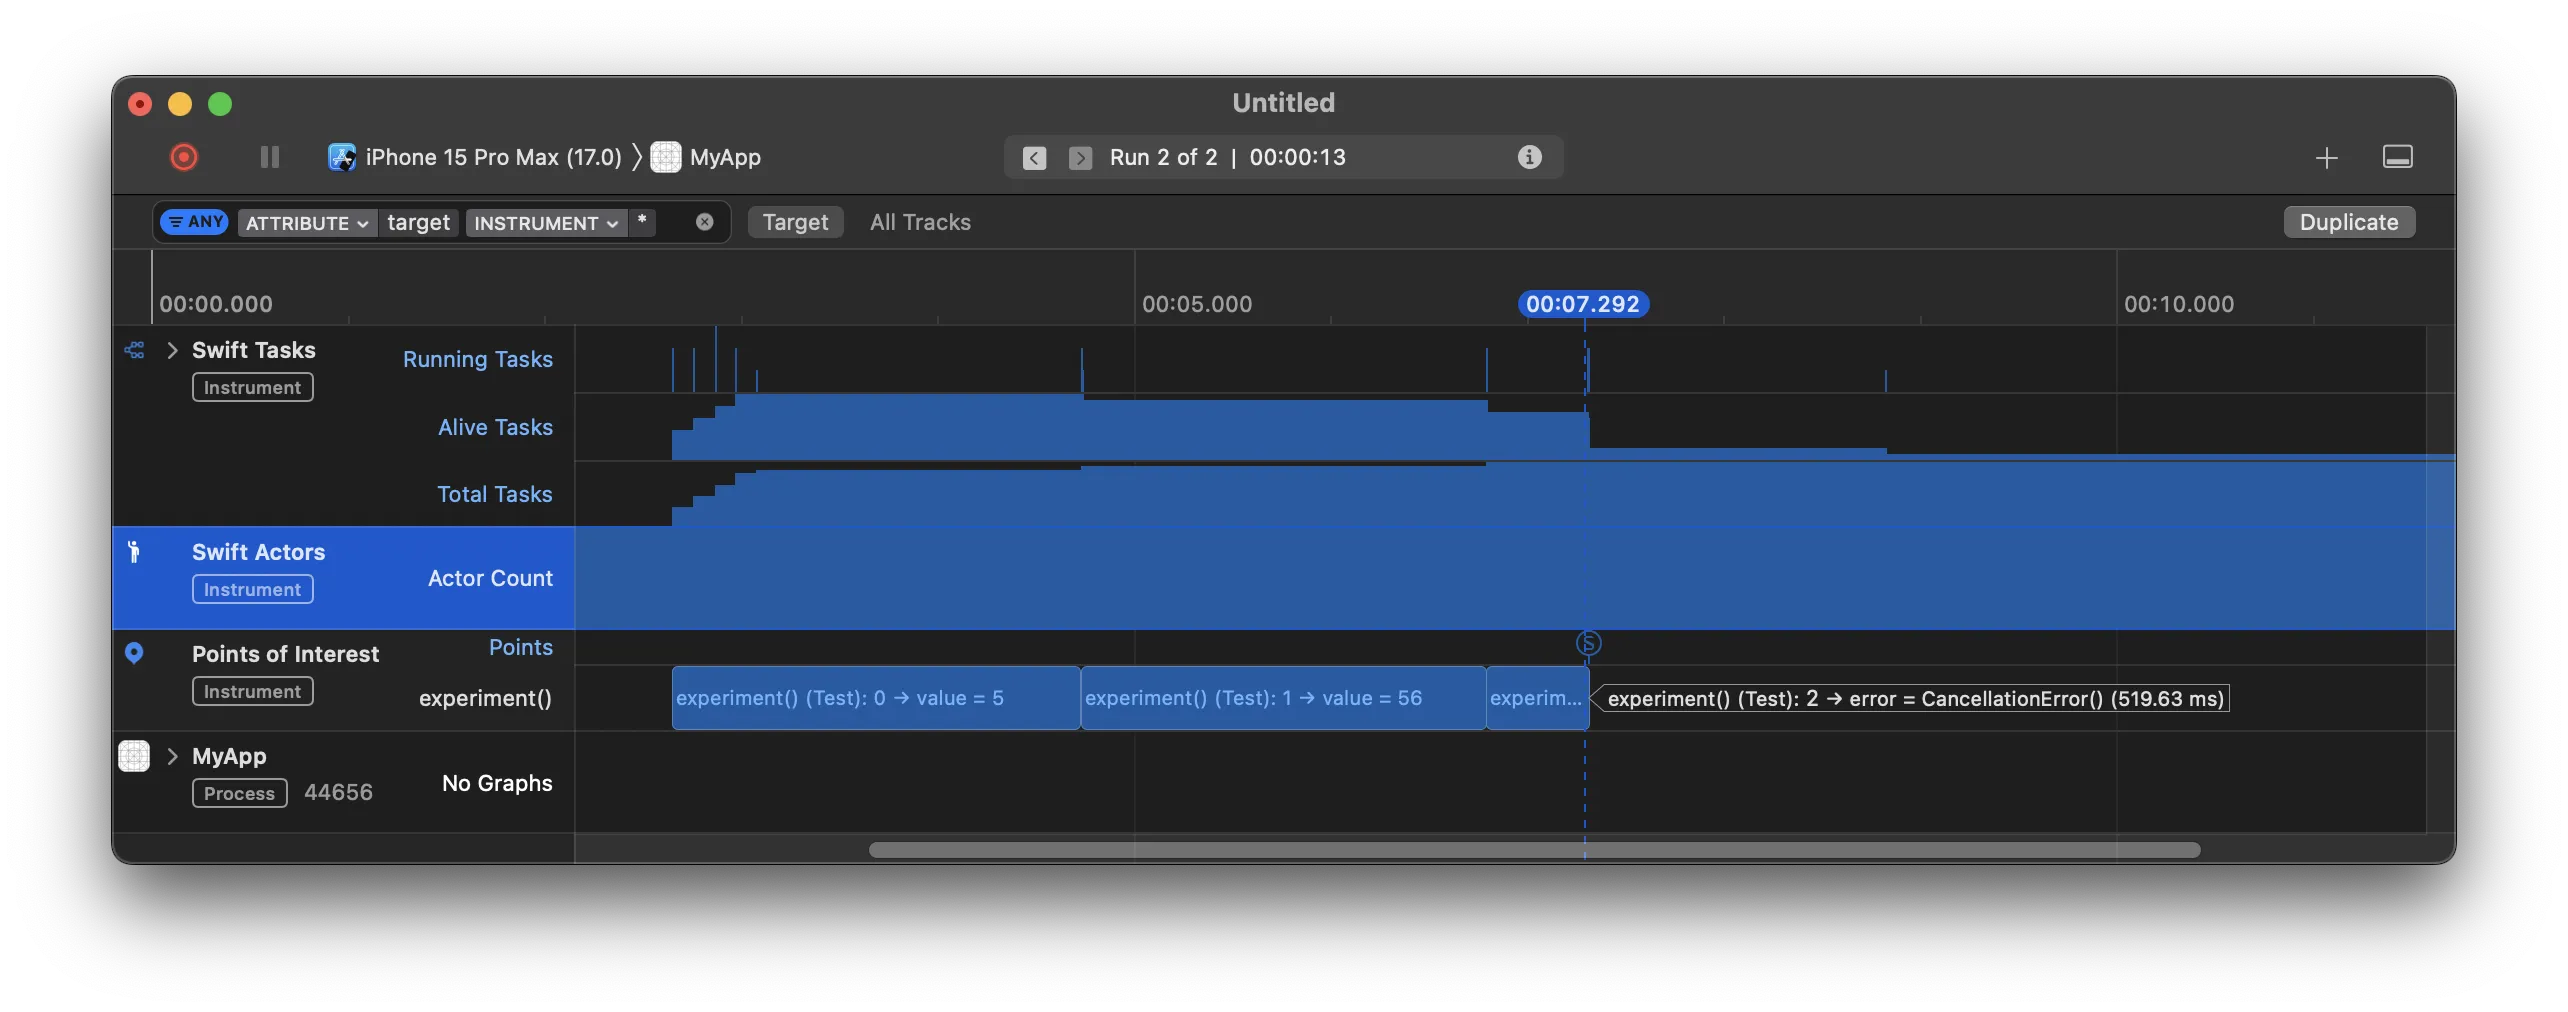Click the Untitled window title

point(1284,103)
